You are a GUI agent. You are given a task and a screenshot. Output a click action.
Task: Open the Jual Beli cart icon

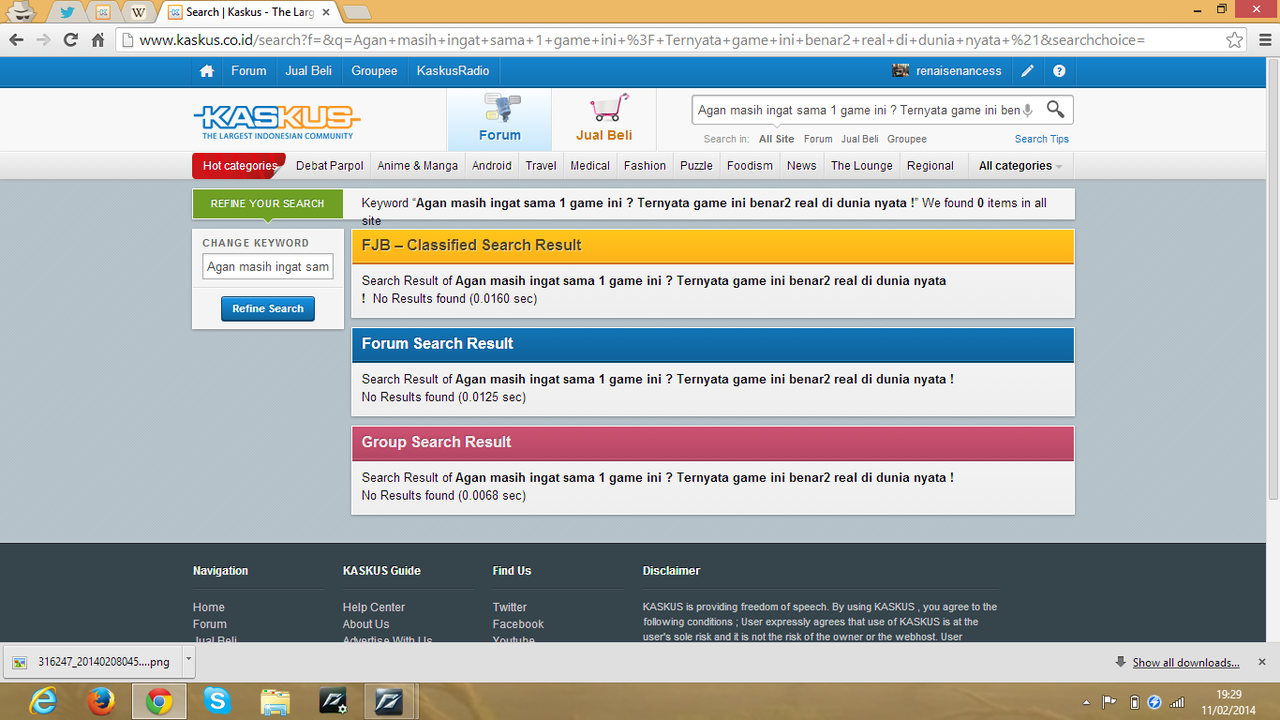click(604, 119)
